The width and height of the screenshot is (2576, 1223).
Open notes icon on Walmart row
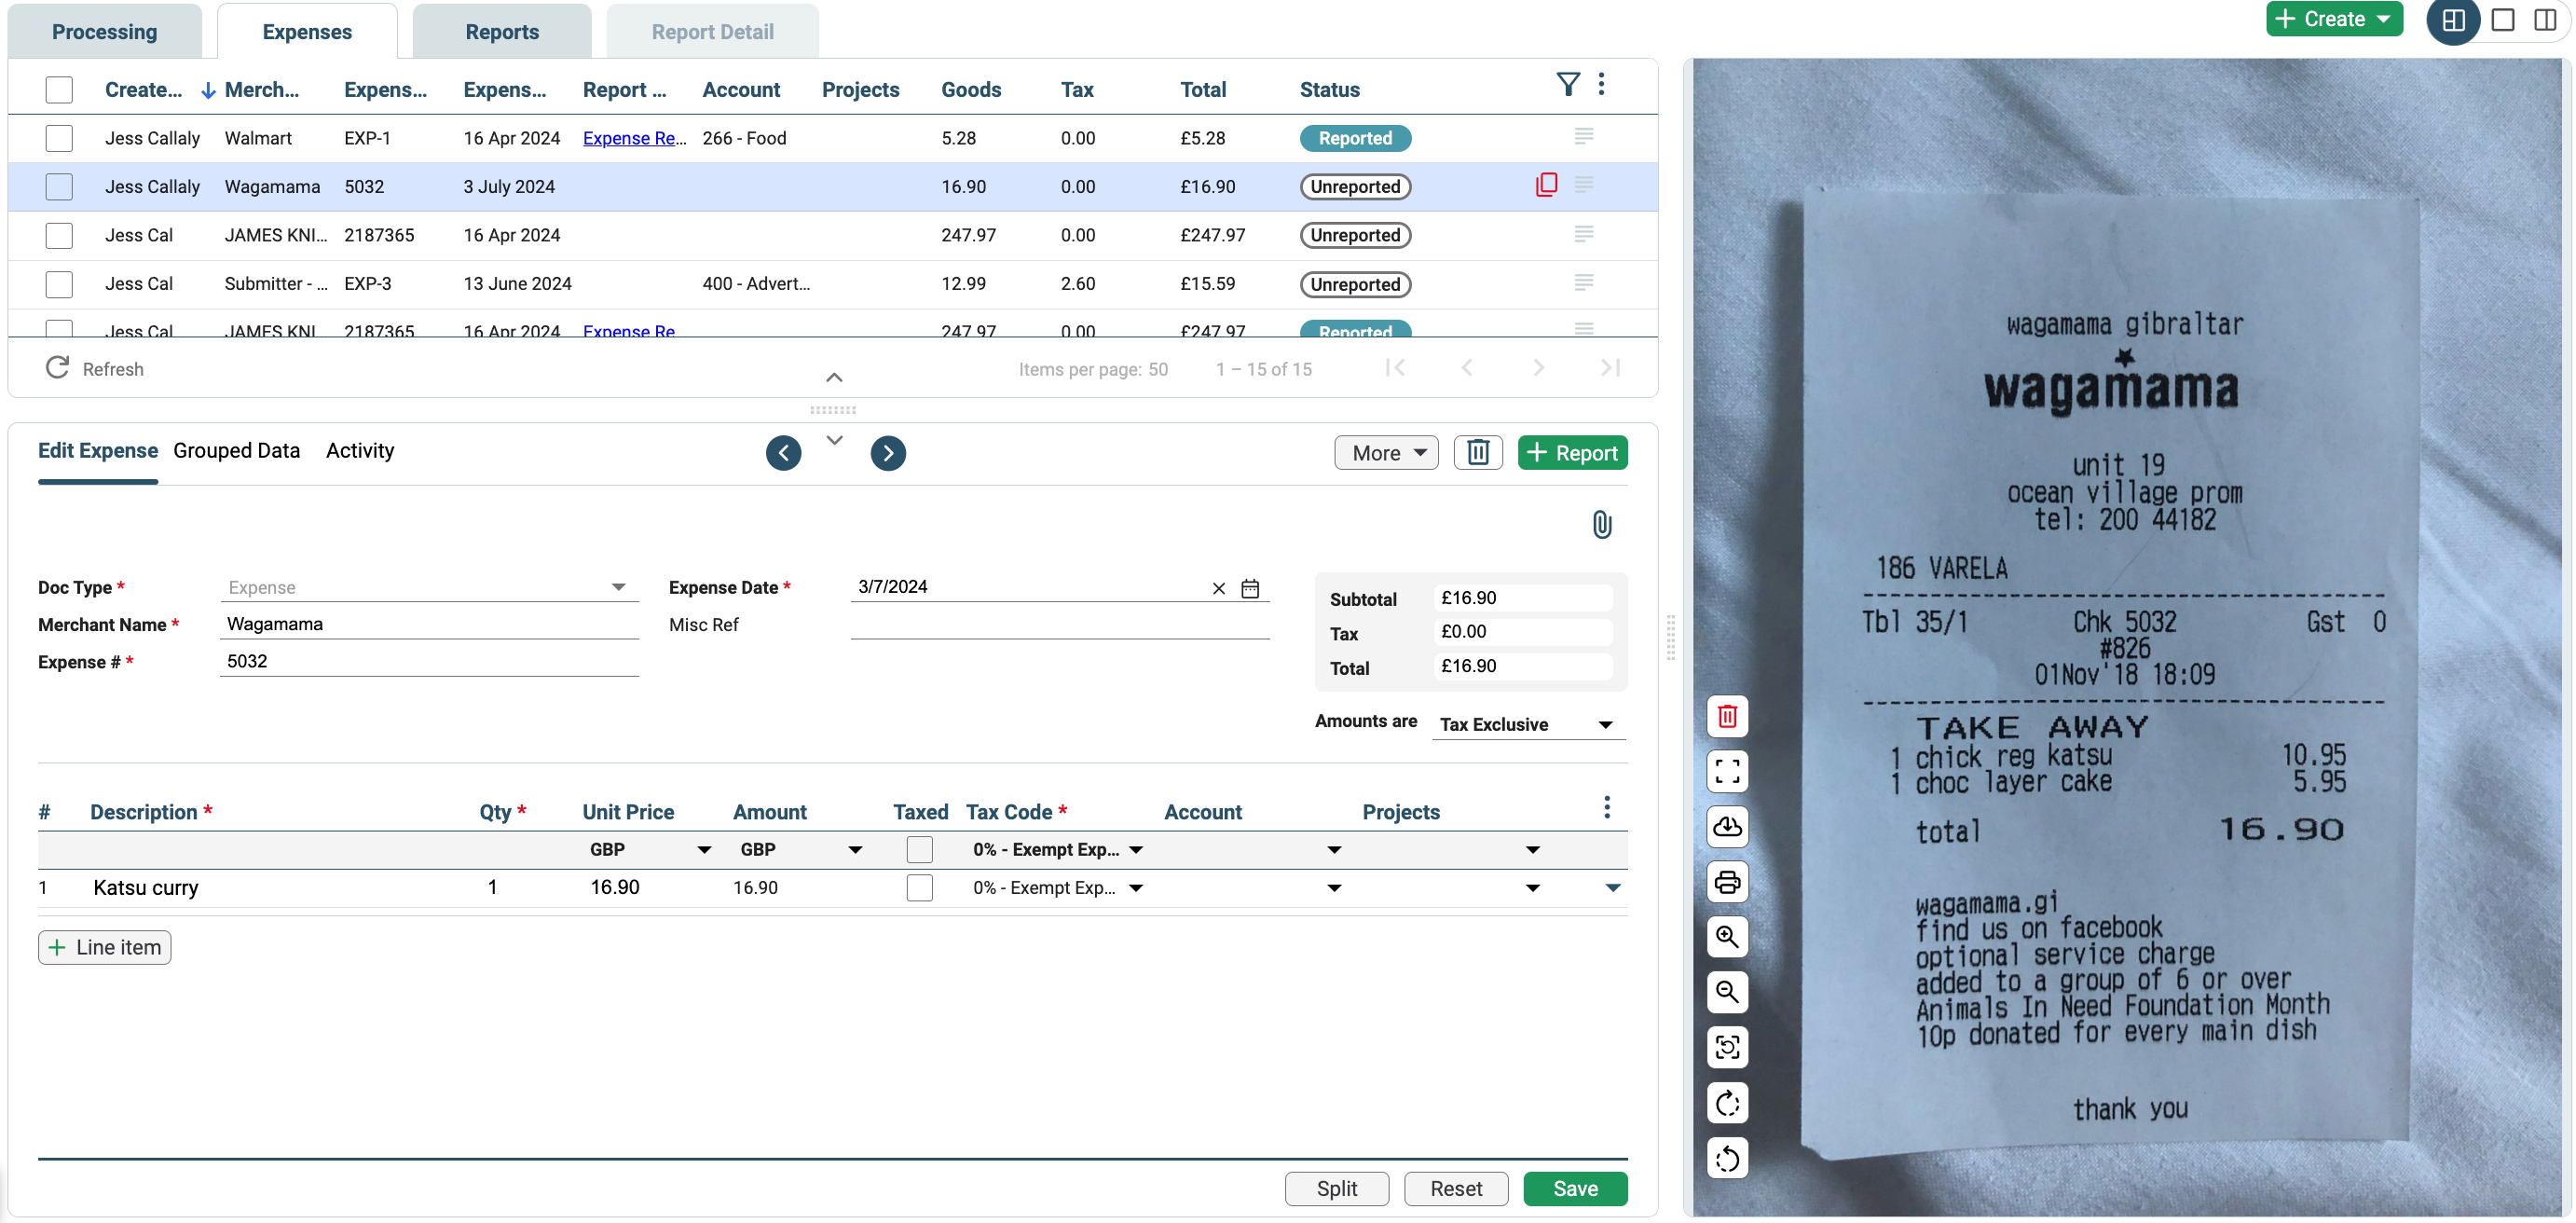(x=1583, y=136)
